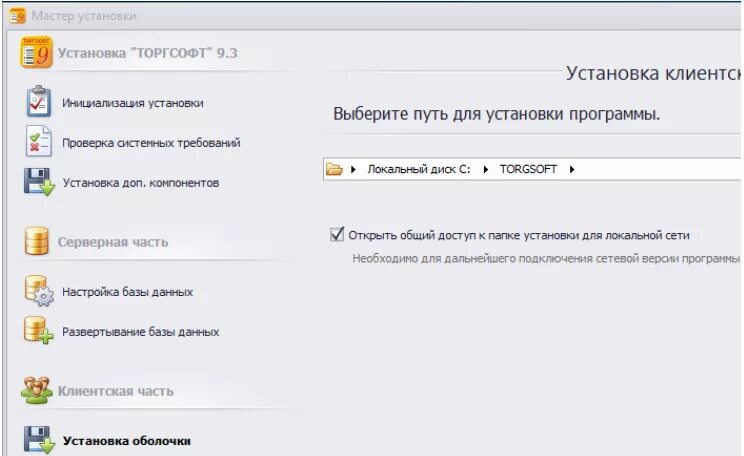Select the Развертывание базы данных step
The image size is (744, 456).
coord(141,332)
